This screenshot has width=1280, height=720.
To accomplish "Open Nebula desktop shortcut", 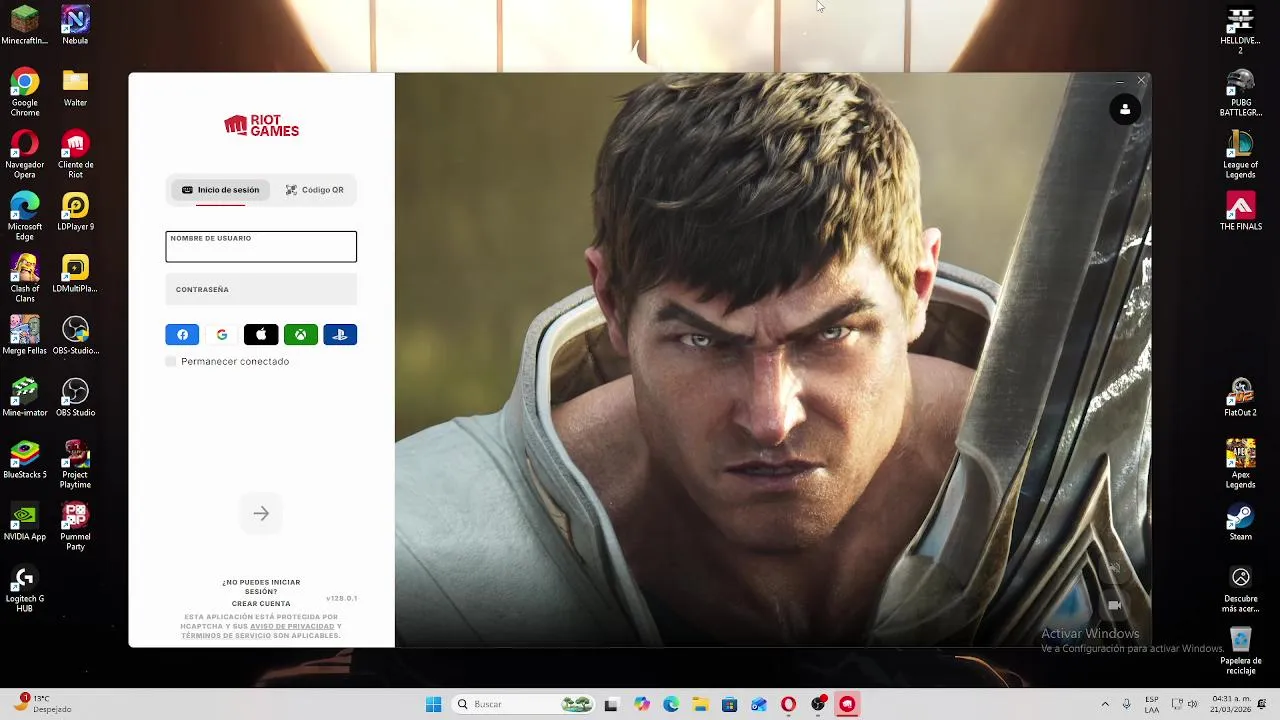I will coord(75,26).
